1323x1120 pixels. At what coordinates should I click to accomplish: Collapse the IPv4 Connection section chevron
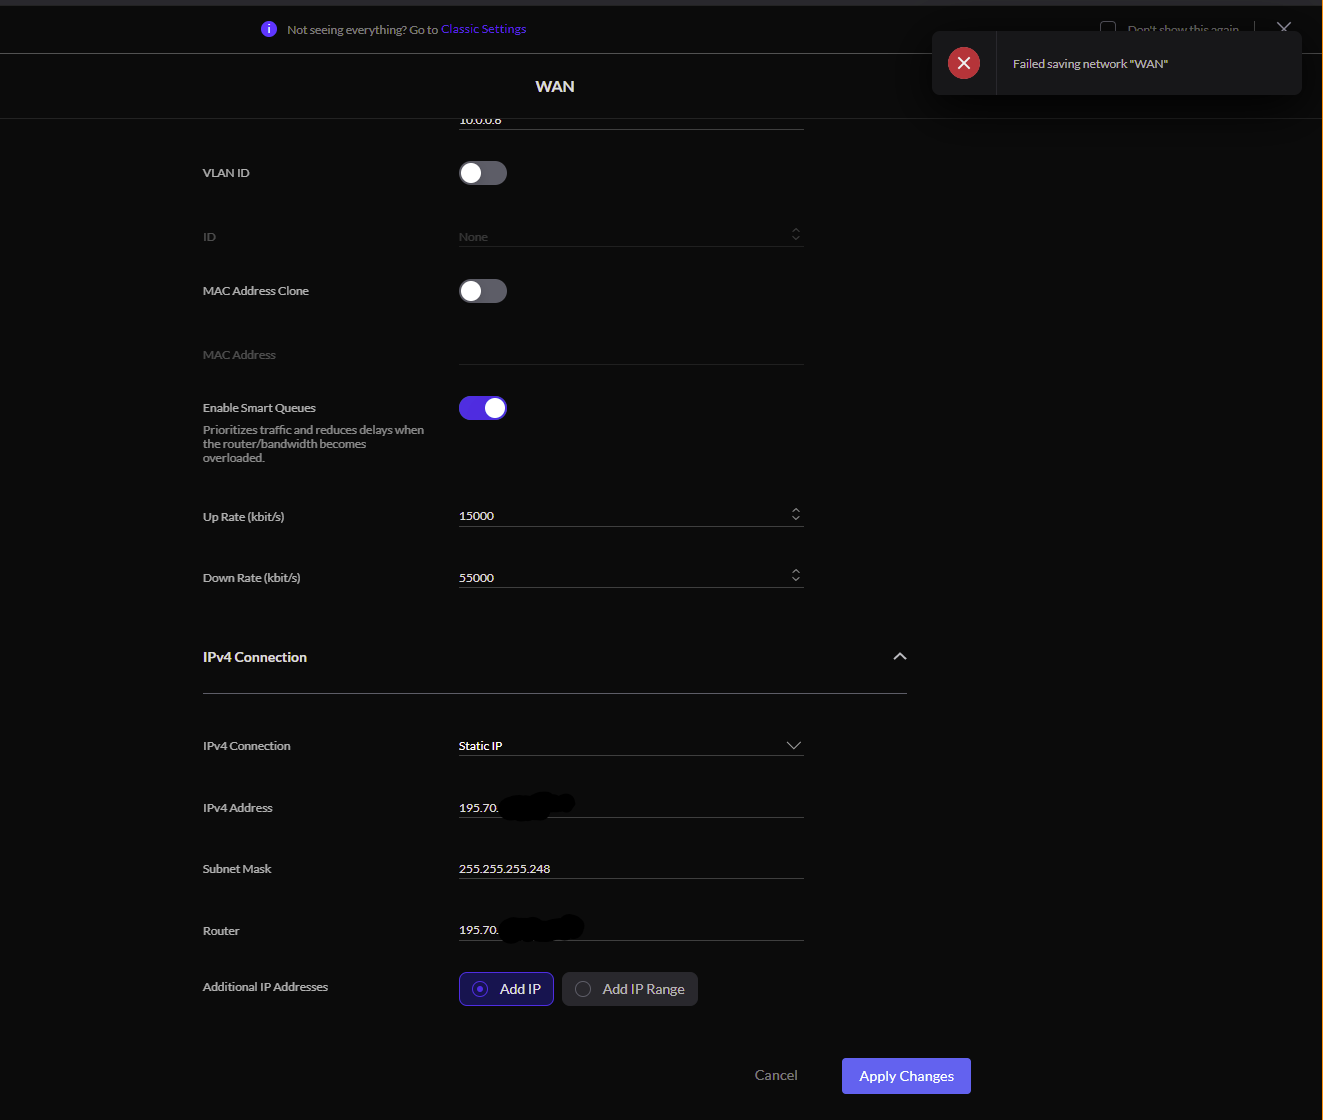899,657
